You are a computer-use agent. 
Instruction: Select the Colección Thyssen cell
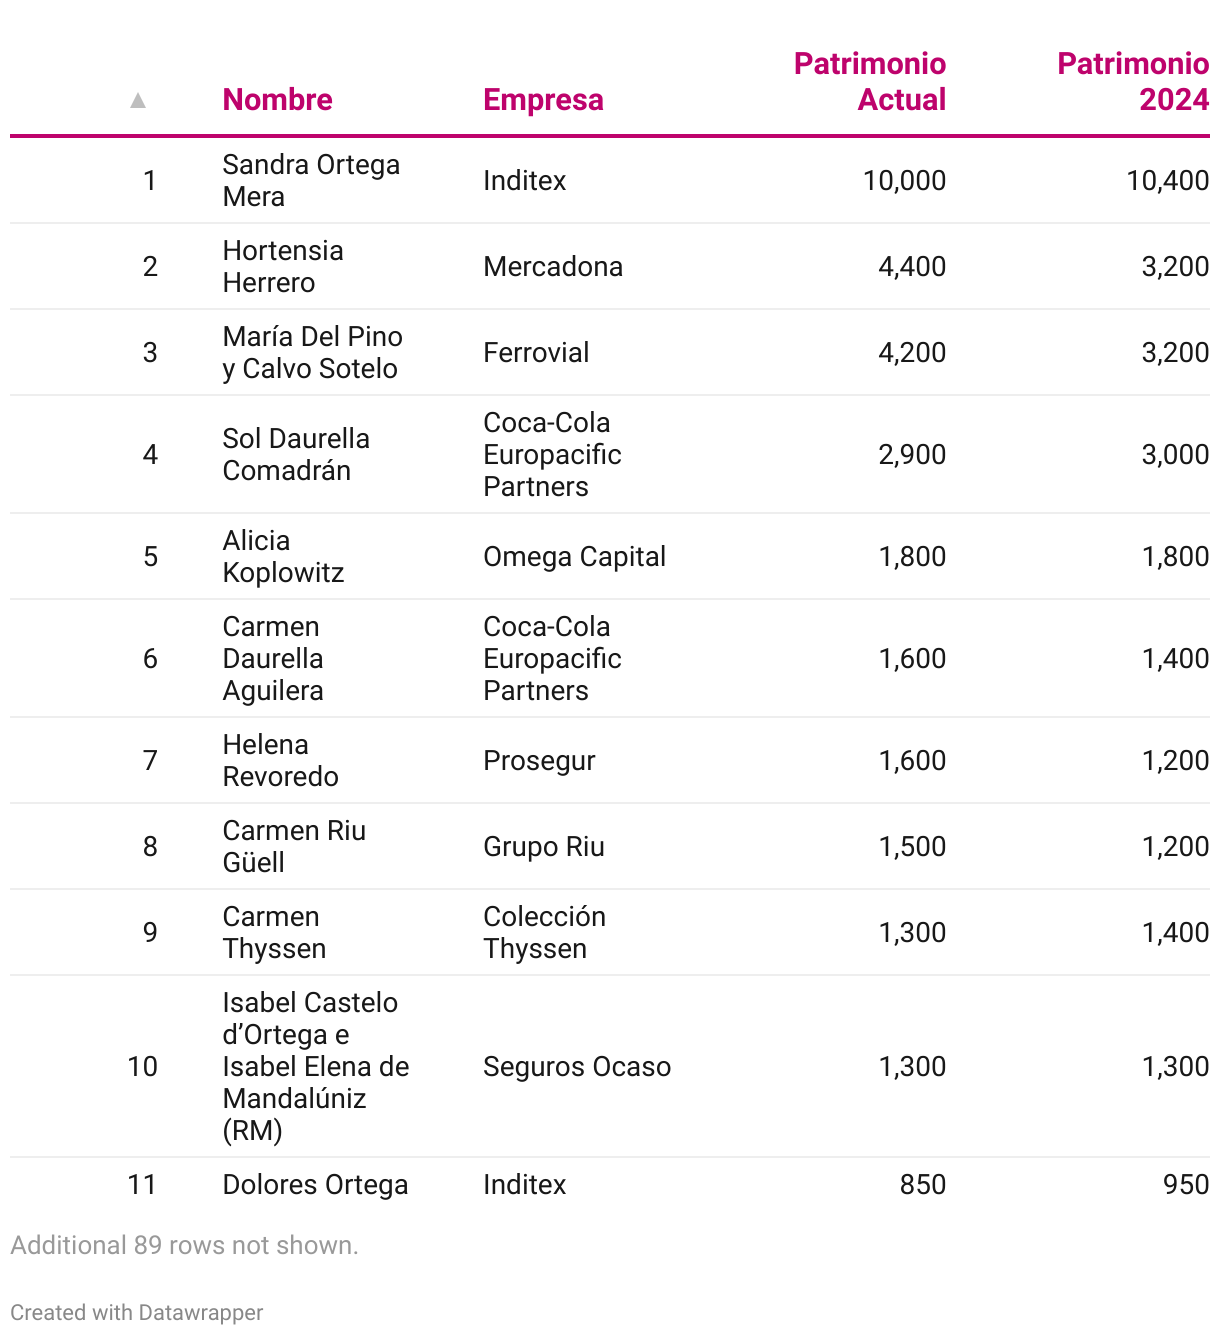[x=544, y=933]
